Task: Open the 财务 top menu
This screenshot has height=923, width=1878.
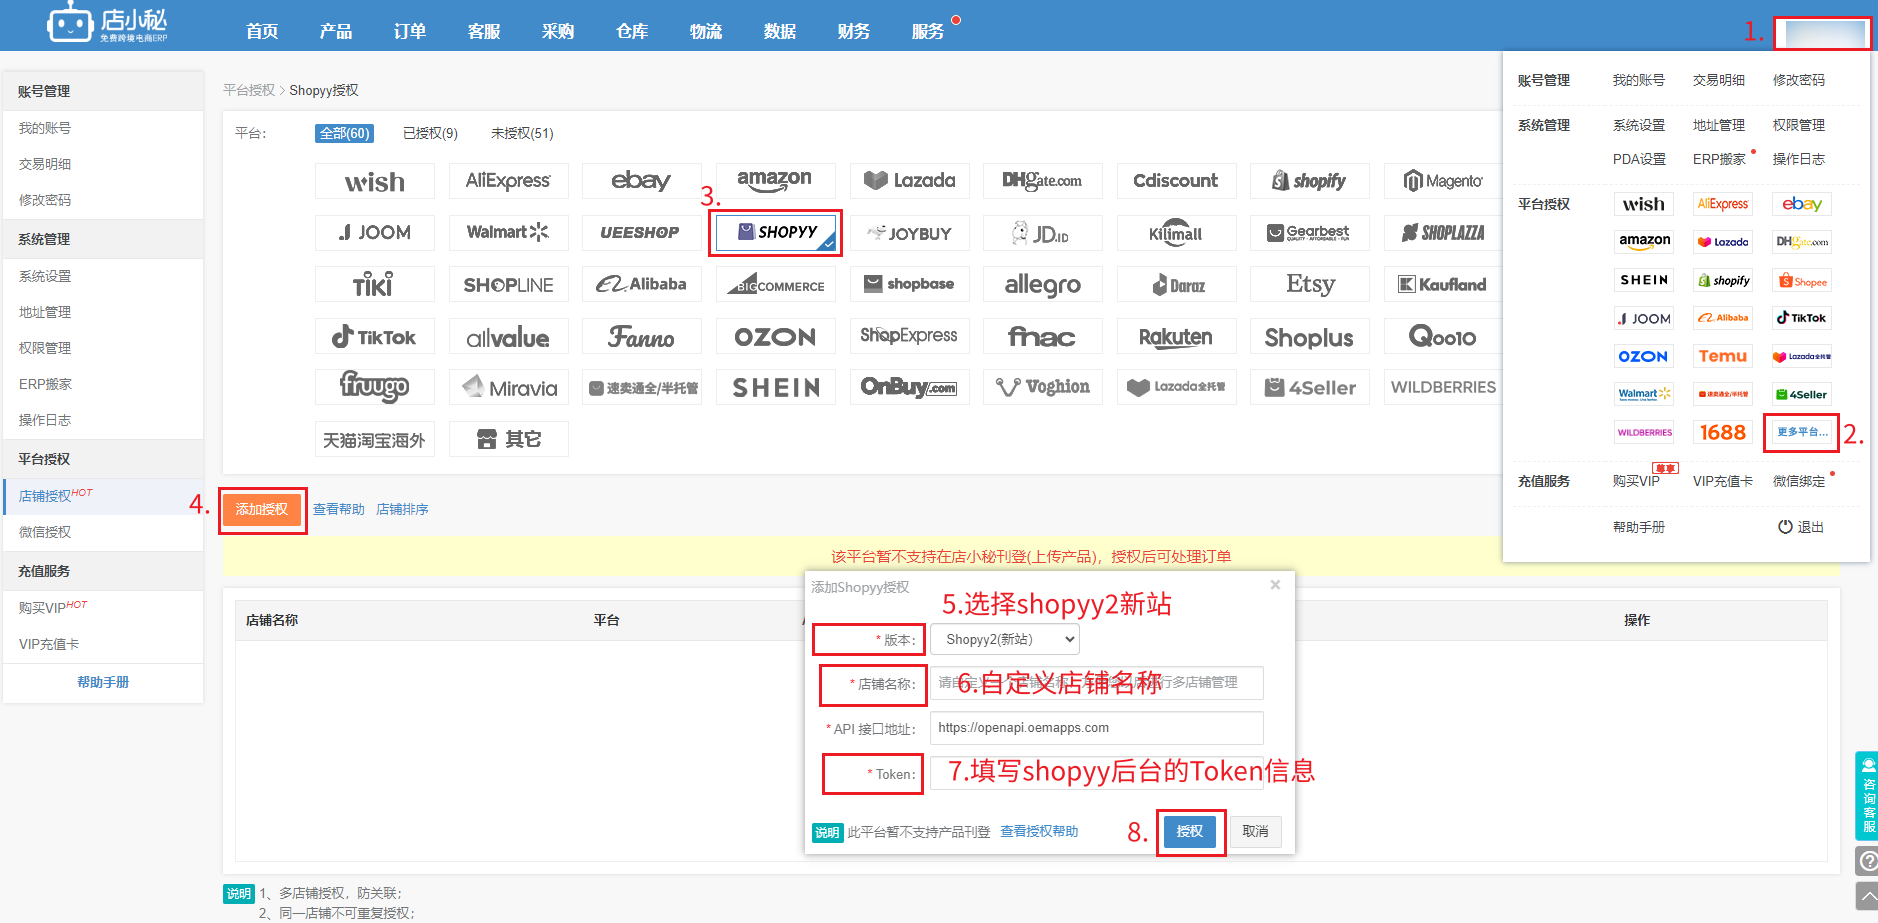Action: coord(854,31)
